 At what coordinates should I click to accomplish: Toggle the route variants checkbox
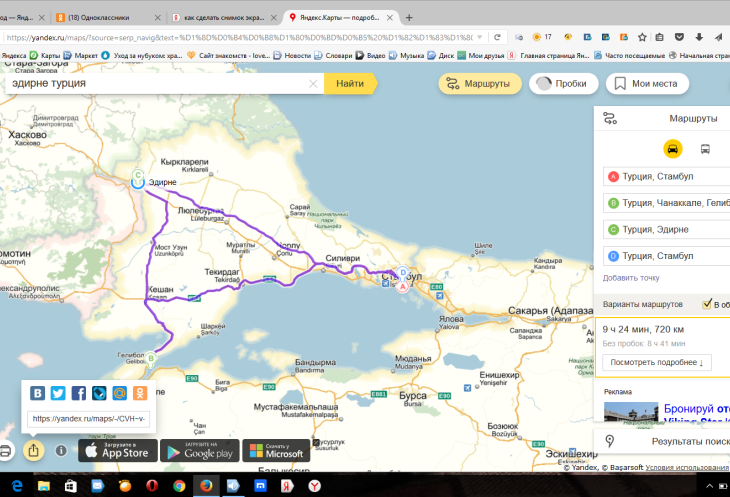coord(708,304)
